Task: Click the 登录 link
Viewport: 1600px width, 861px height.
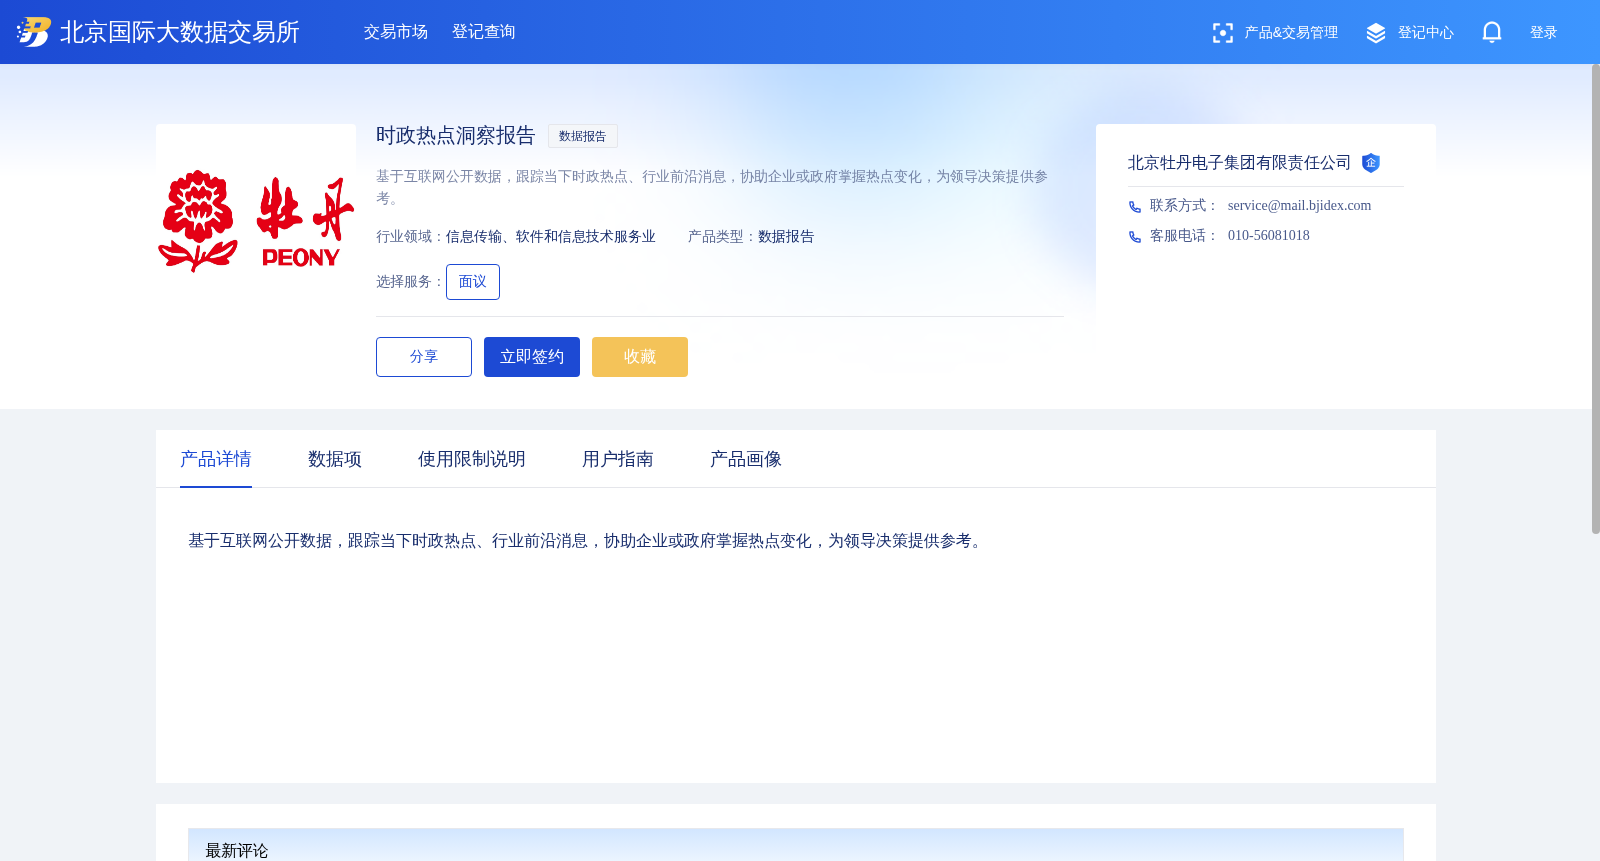Action: (1544, 33)
